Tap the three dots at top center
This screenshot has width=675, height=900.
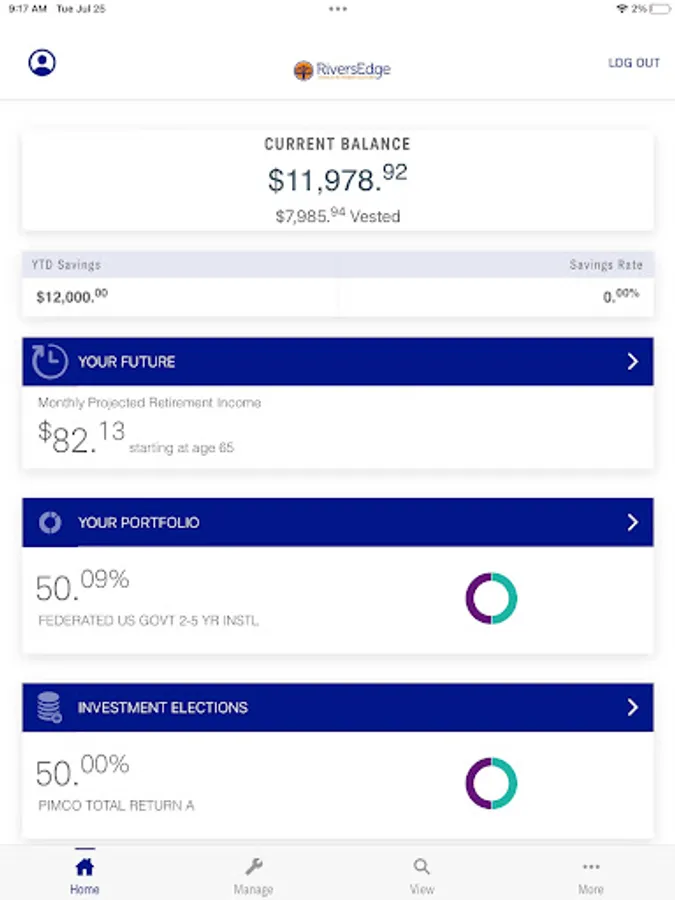[338, 8]
